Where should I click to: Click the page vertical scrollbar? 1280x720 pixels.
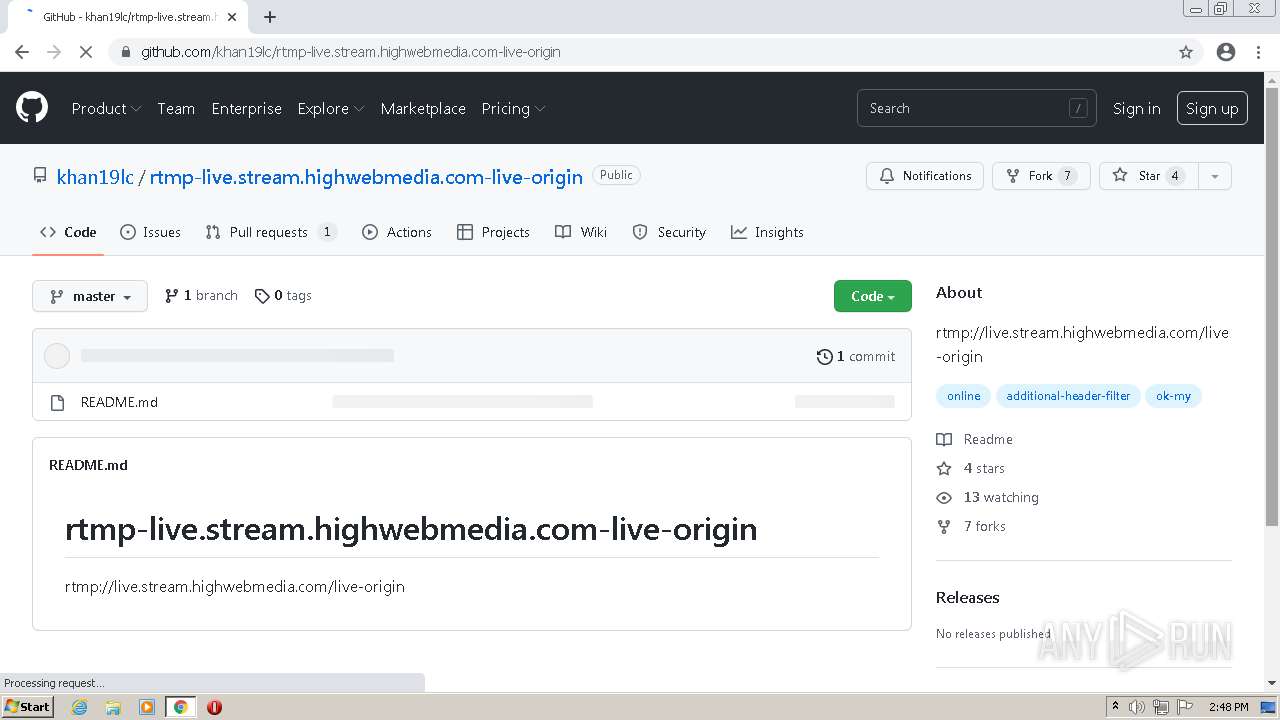(1272, 305)
